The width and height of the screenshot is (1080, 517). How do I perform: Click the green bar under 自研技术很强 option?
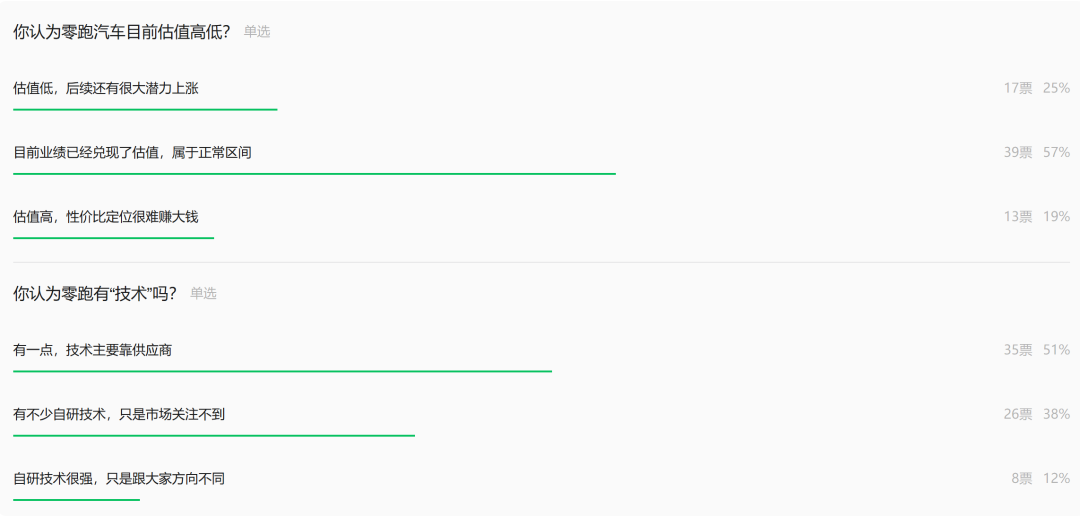[76, 499]
